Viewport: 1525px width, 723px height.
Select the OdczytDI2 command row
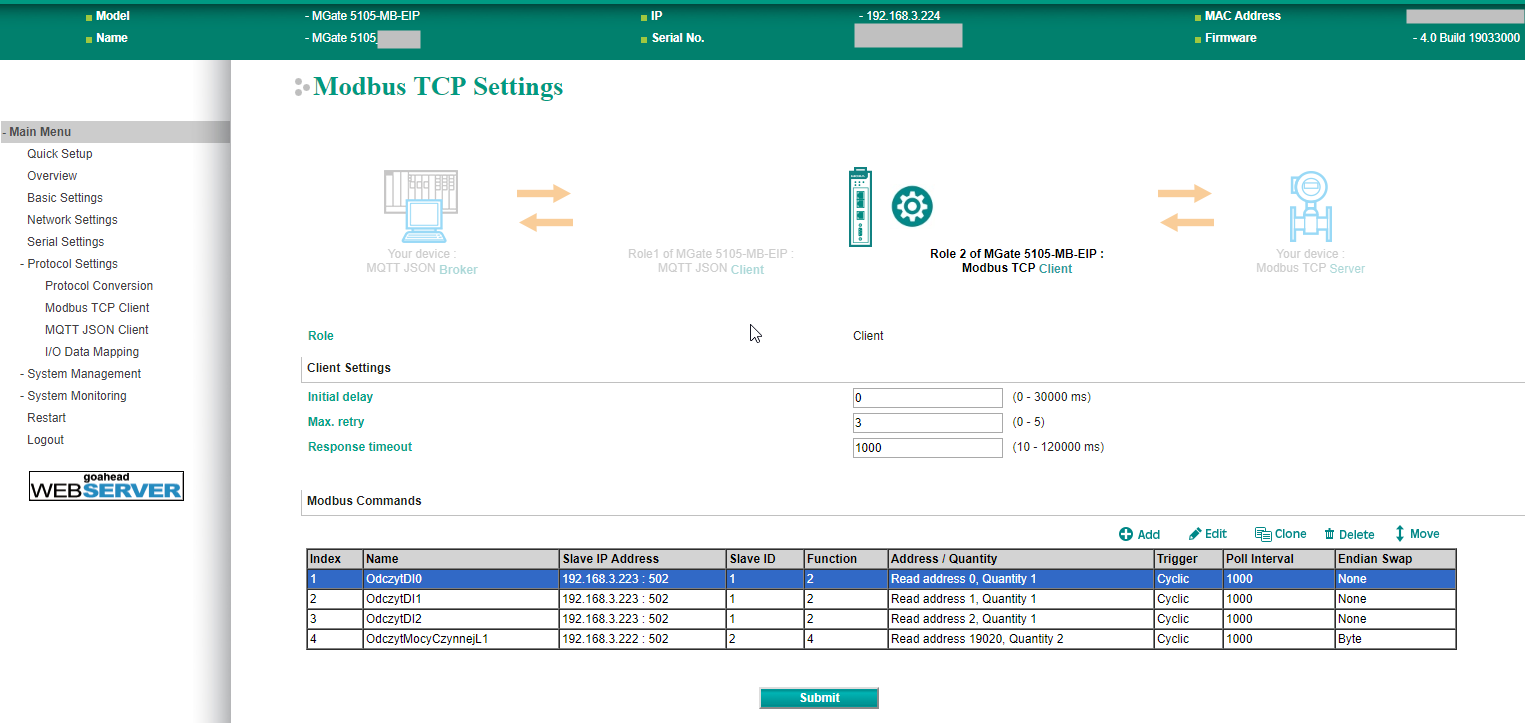[x=881, y=619]
